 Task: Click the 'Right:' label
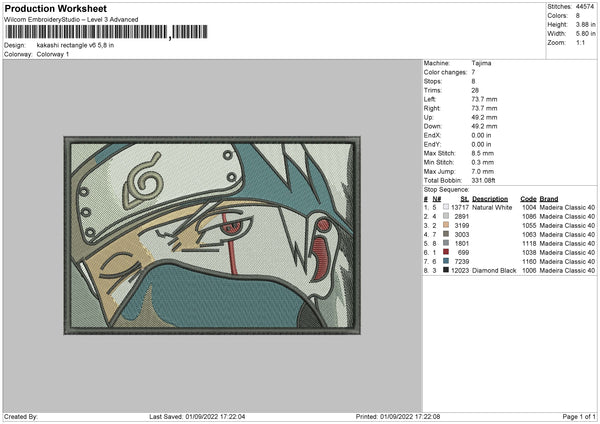(432, 108)
